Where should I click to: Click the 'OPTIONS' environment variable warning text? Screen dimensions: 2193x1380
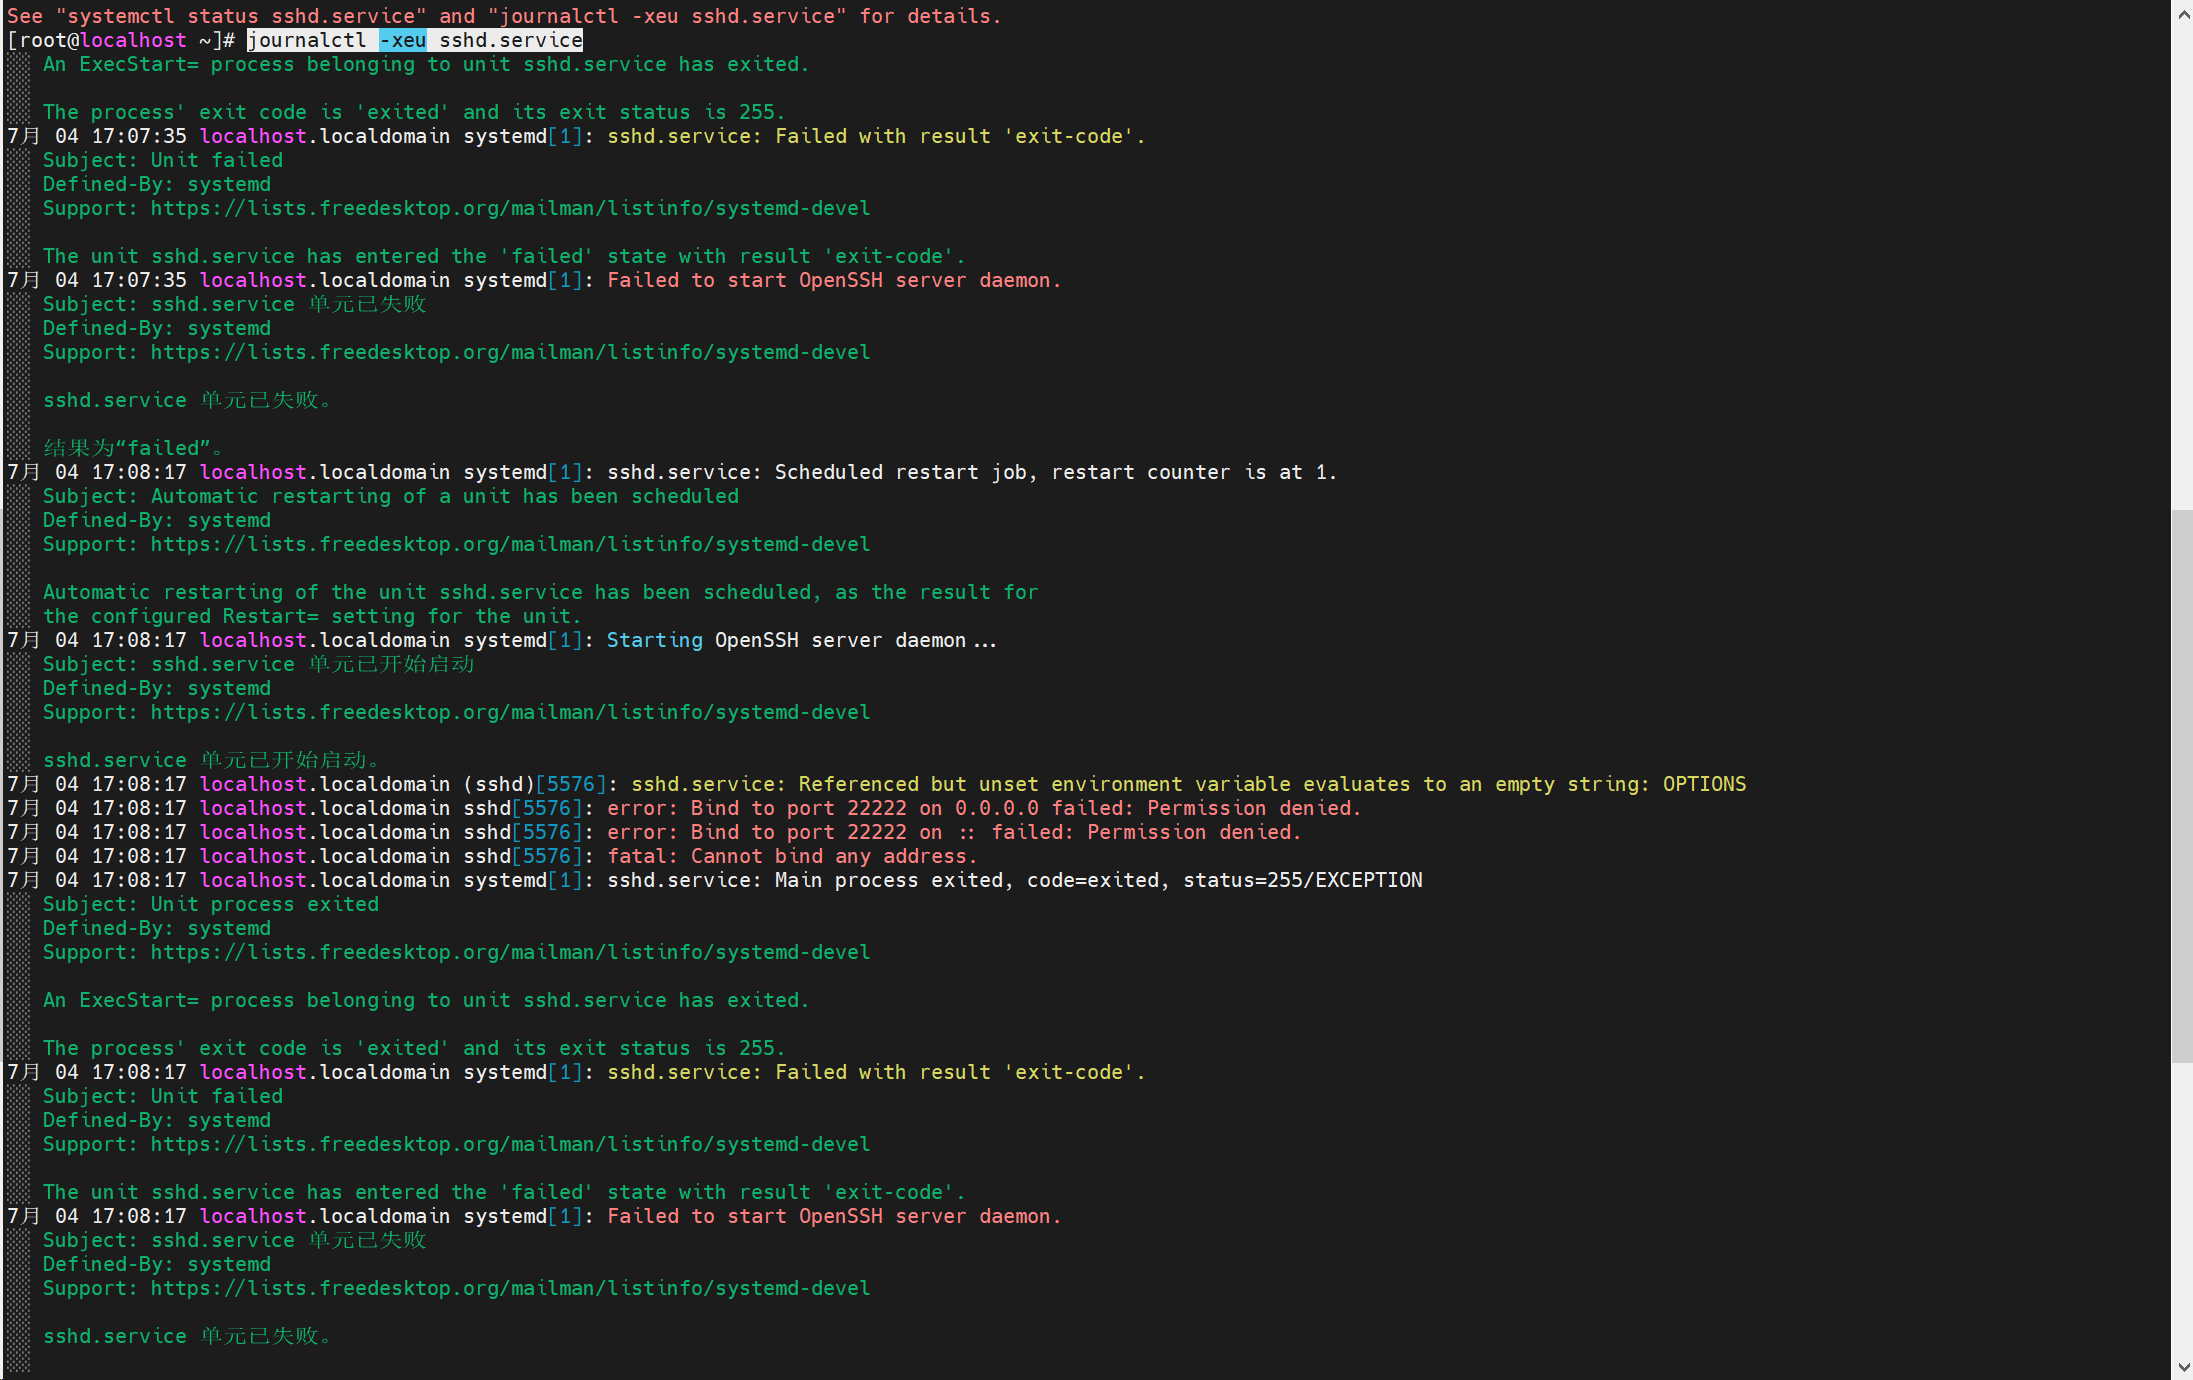(1704, 784)
